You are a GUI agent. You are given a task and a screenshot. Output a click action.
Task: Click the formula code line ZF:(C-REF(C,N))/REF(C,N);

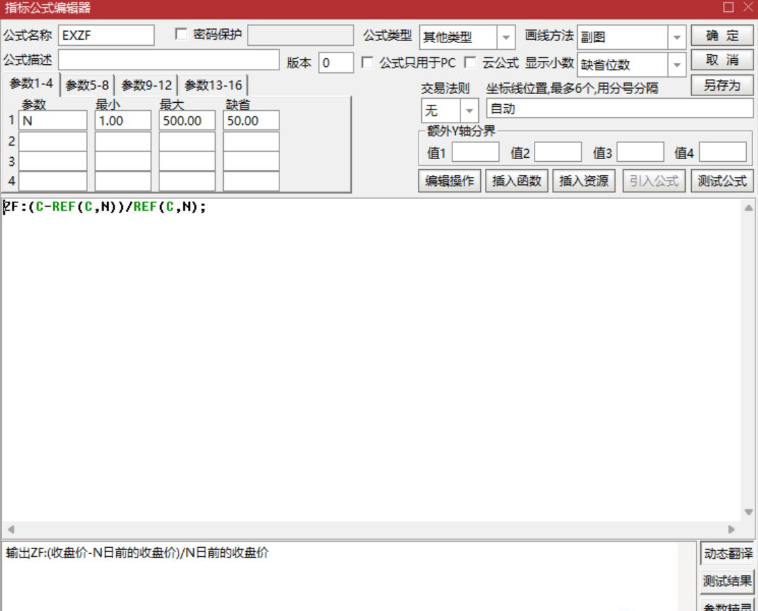[x=105, y=207]
